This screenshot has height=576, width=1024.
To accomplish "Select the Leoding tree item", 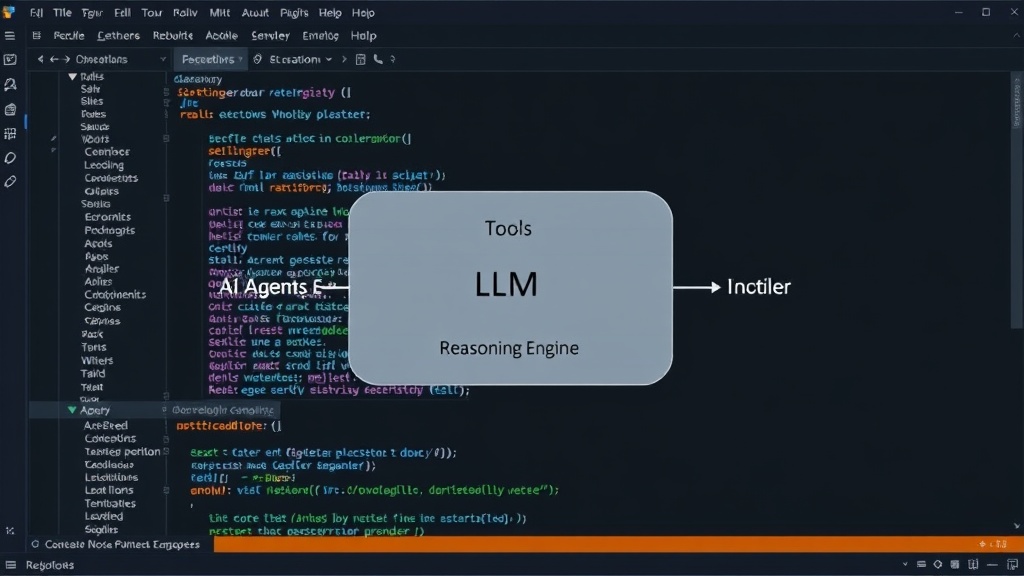I will (104, 165).
